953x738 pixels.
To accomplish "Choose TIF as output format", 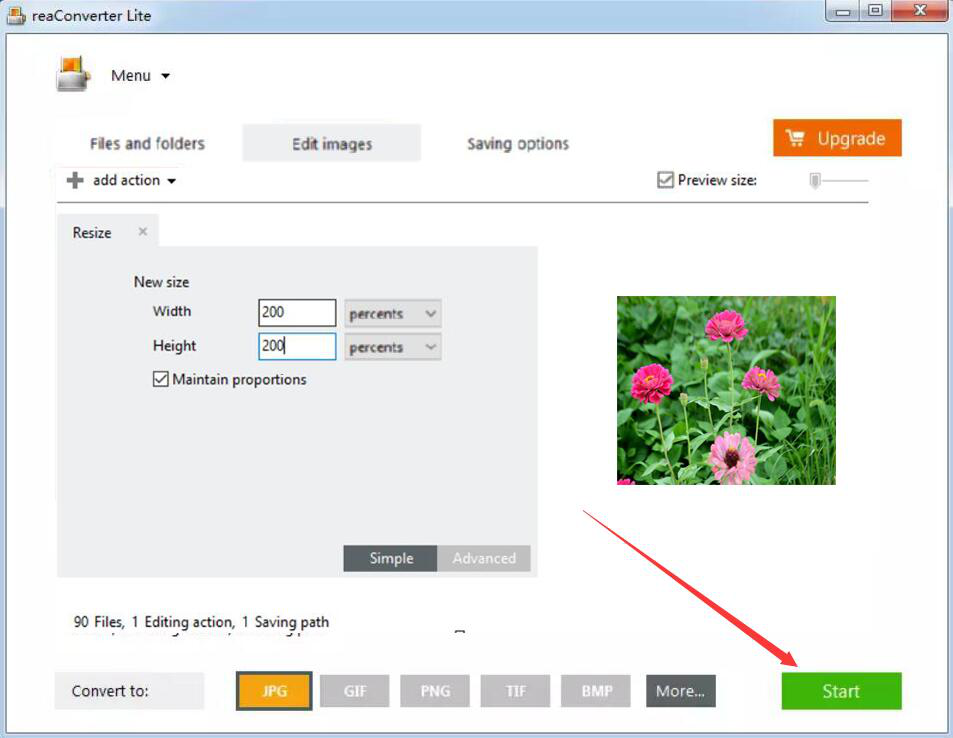I will [515, 691].
